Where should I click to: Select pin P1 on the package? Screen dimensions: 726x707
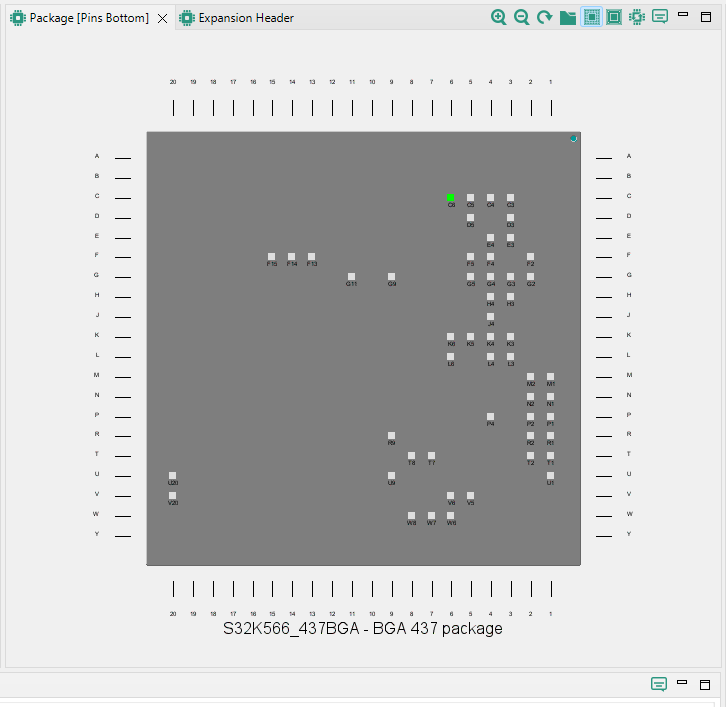point(551,417)
